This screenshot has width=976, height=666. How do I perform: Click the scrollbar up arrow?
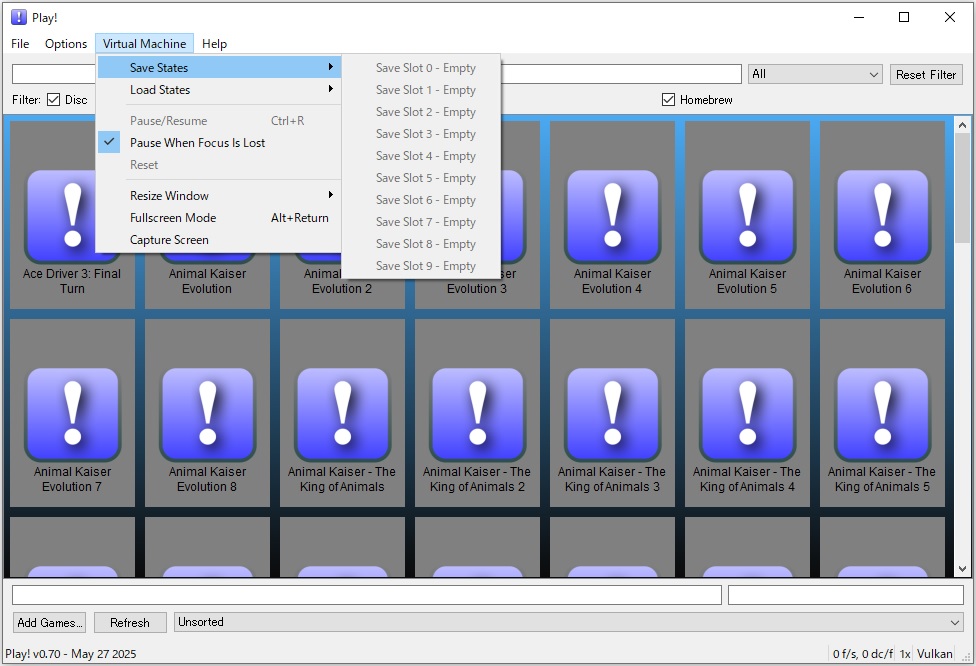coord(962,124)
